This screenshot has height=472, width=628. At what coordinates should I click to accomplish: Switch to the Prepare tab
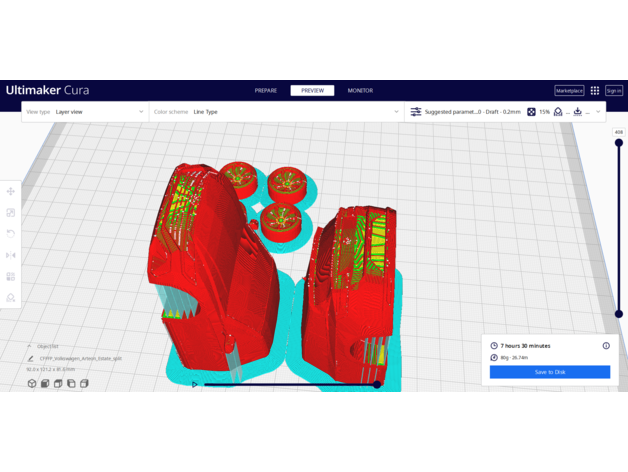click(266, 90)
